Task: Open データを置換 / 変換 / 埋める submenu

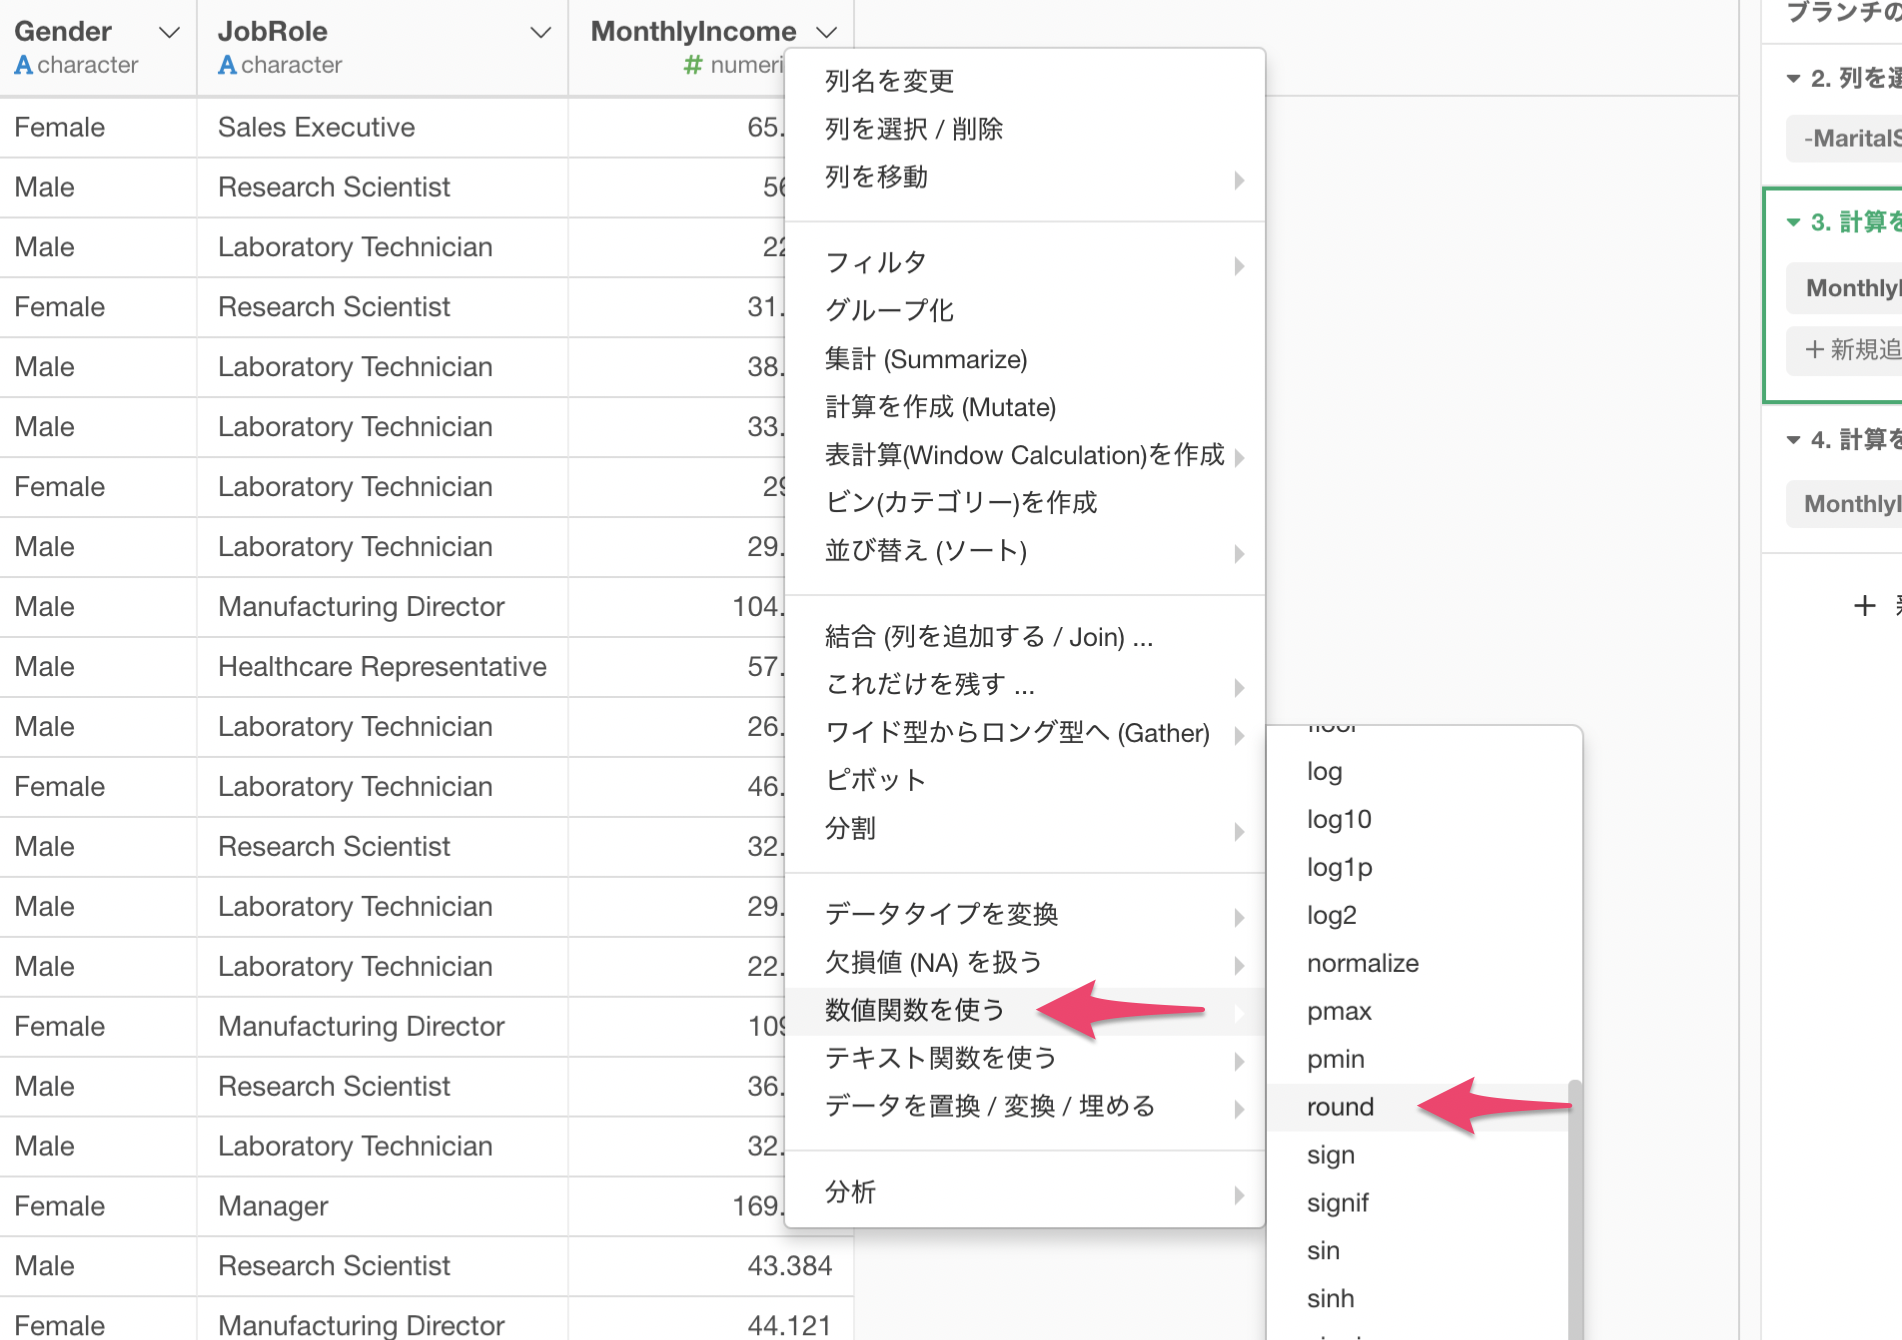Action: [1025, 1107]
